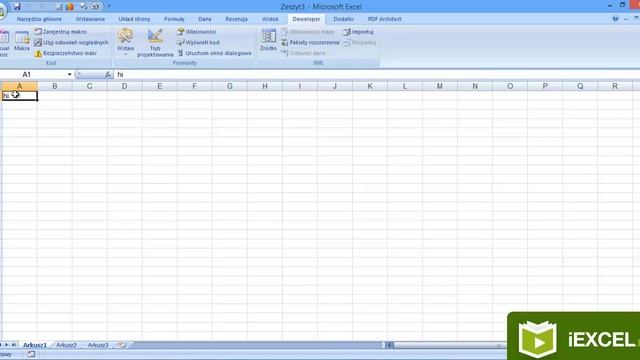Click Importuj XML data
The image size is (640, 360).
pyautogui.click(x=358, y=31)
